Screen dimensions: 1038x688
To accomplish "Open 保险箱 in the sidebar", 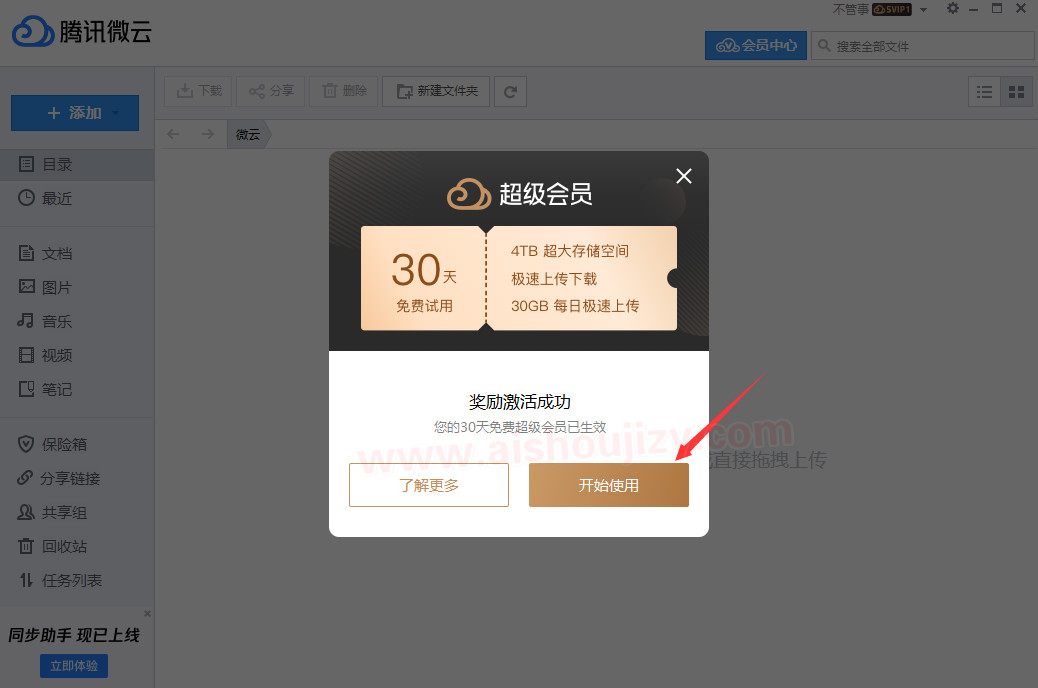I will 77,444.
